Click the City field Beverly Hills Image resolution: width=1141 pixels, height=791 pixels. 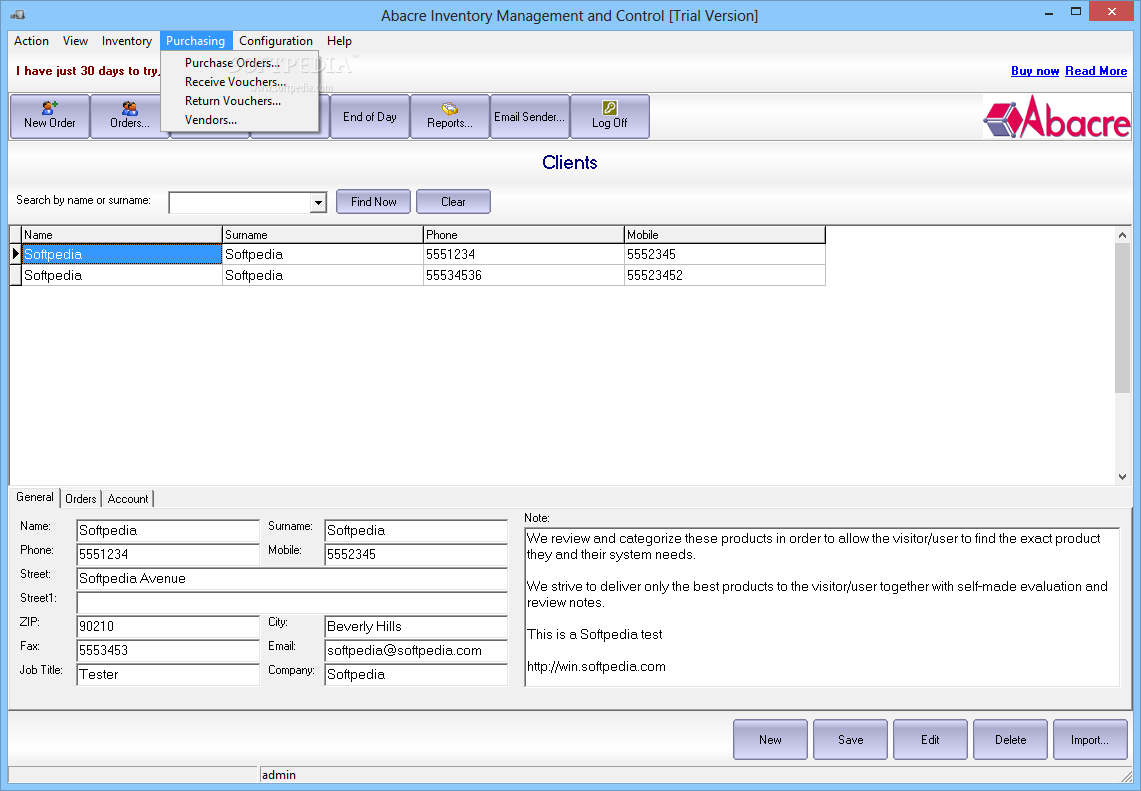(416, 627)
